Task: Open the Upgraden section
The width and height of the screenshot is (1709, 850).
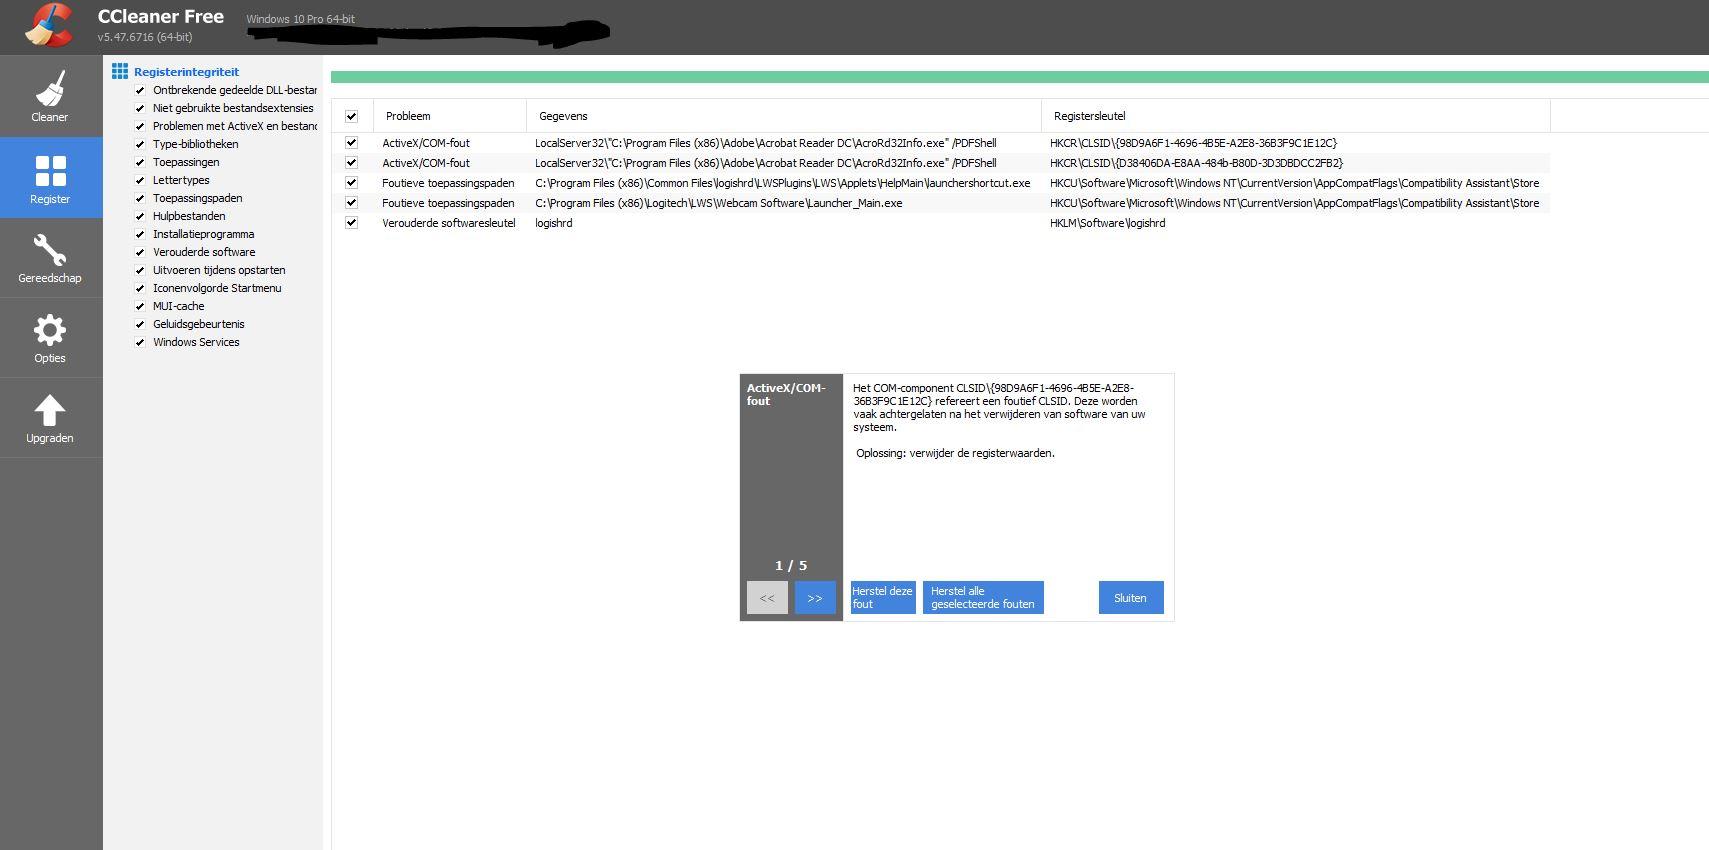Action: point(50,418)
